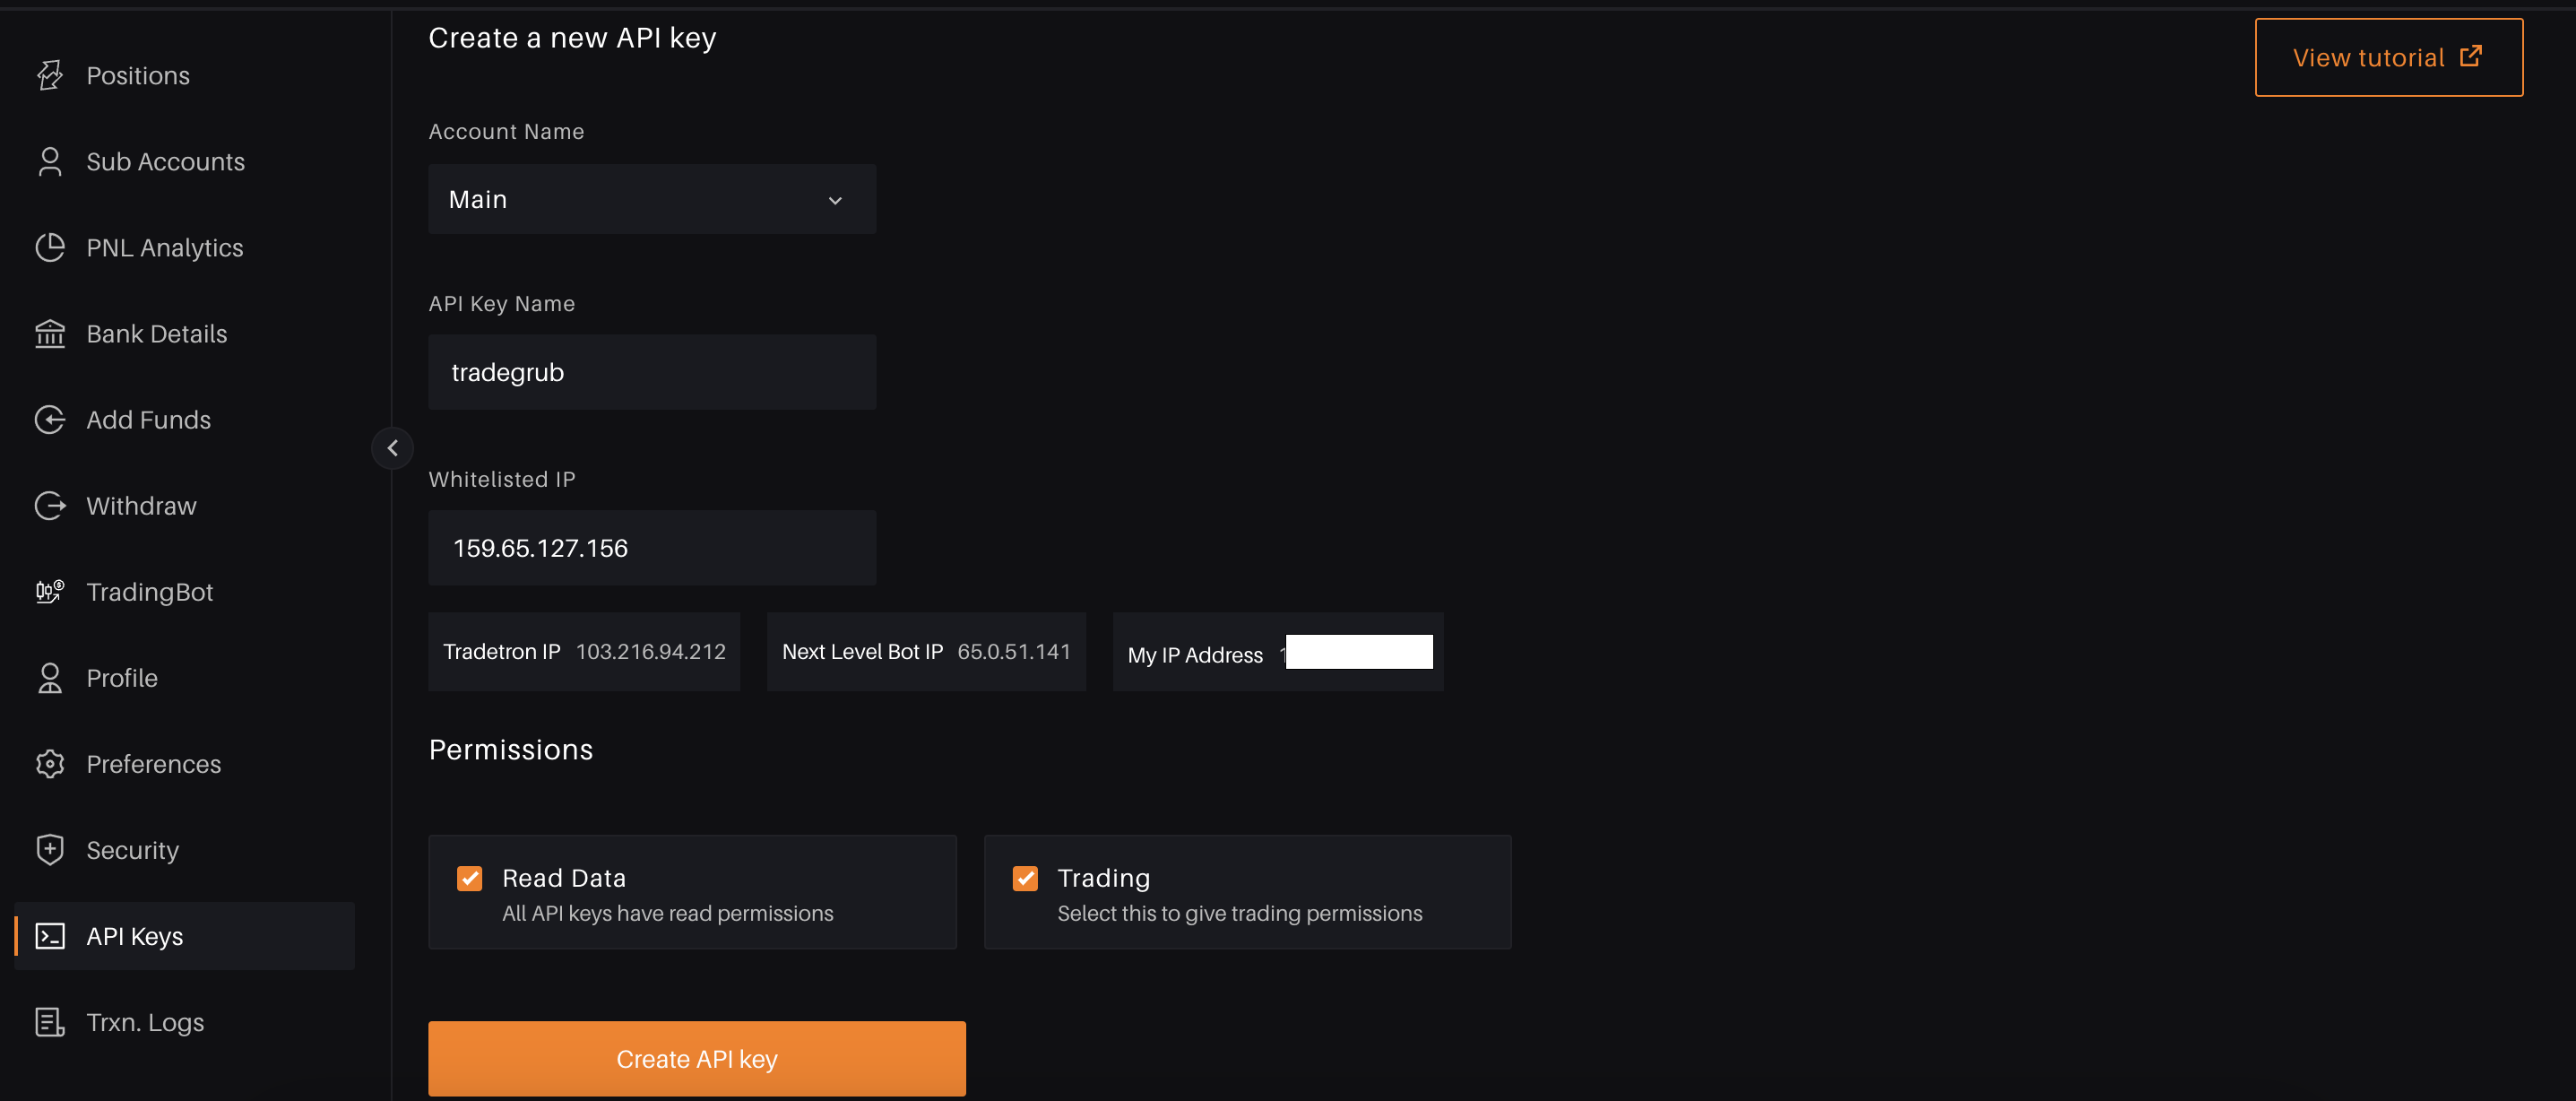Open the Add Funds page

click(x=148, y=419)
